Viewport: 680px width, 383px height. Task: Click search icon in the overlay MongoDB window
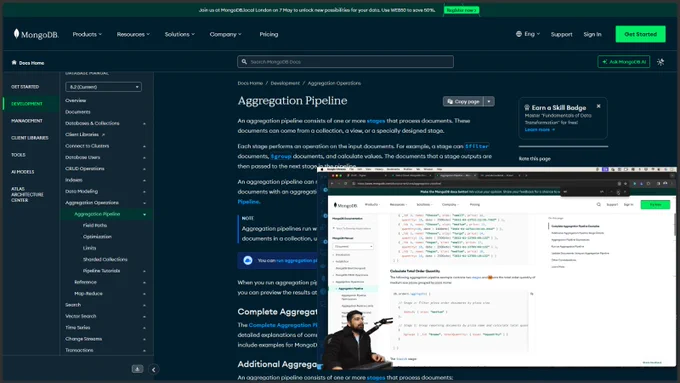598,204
